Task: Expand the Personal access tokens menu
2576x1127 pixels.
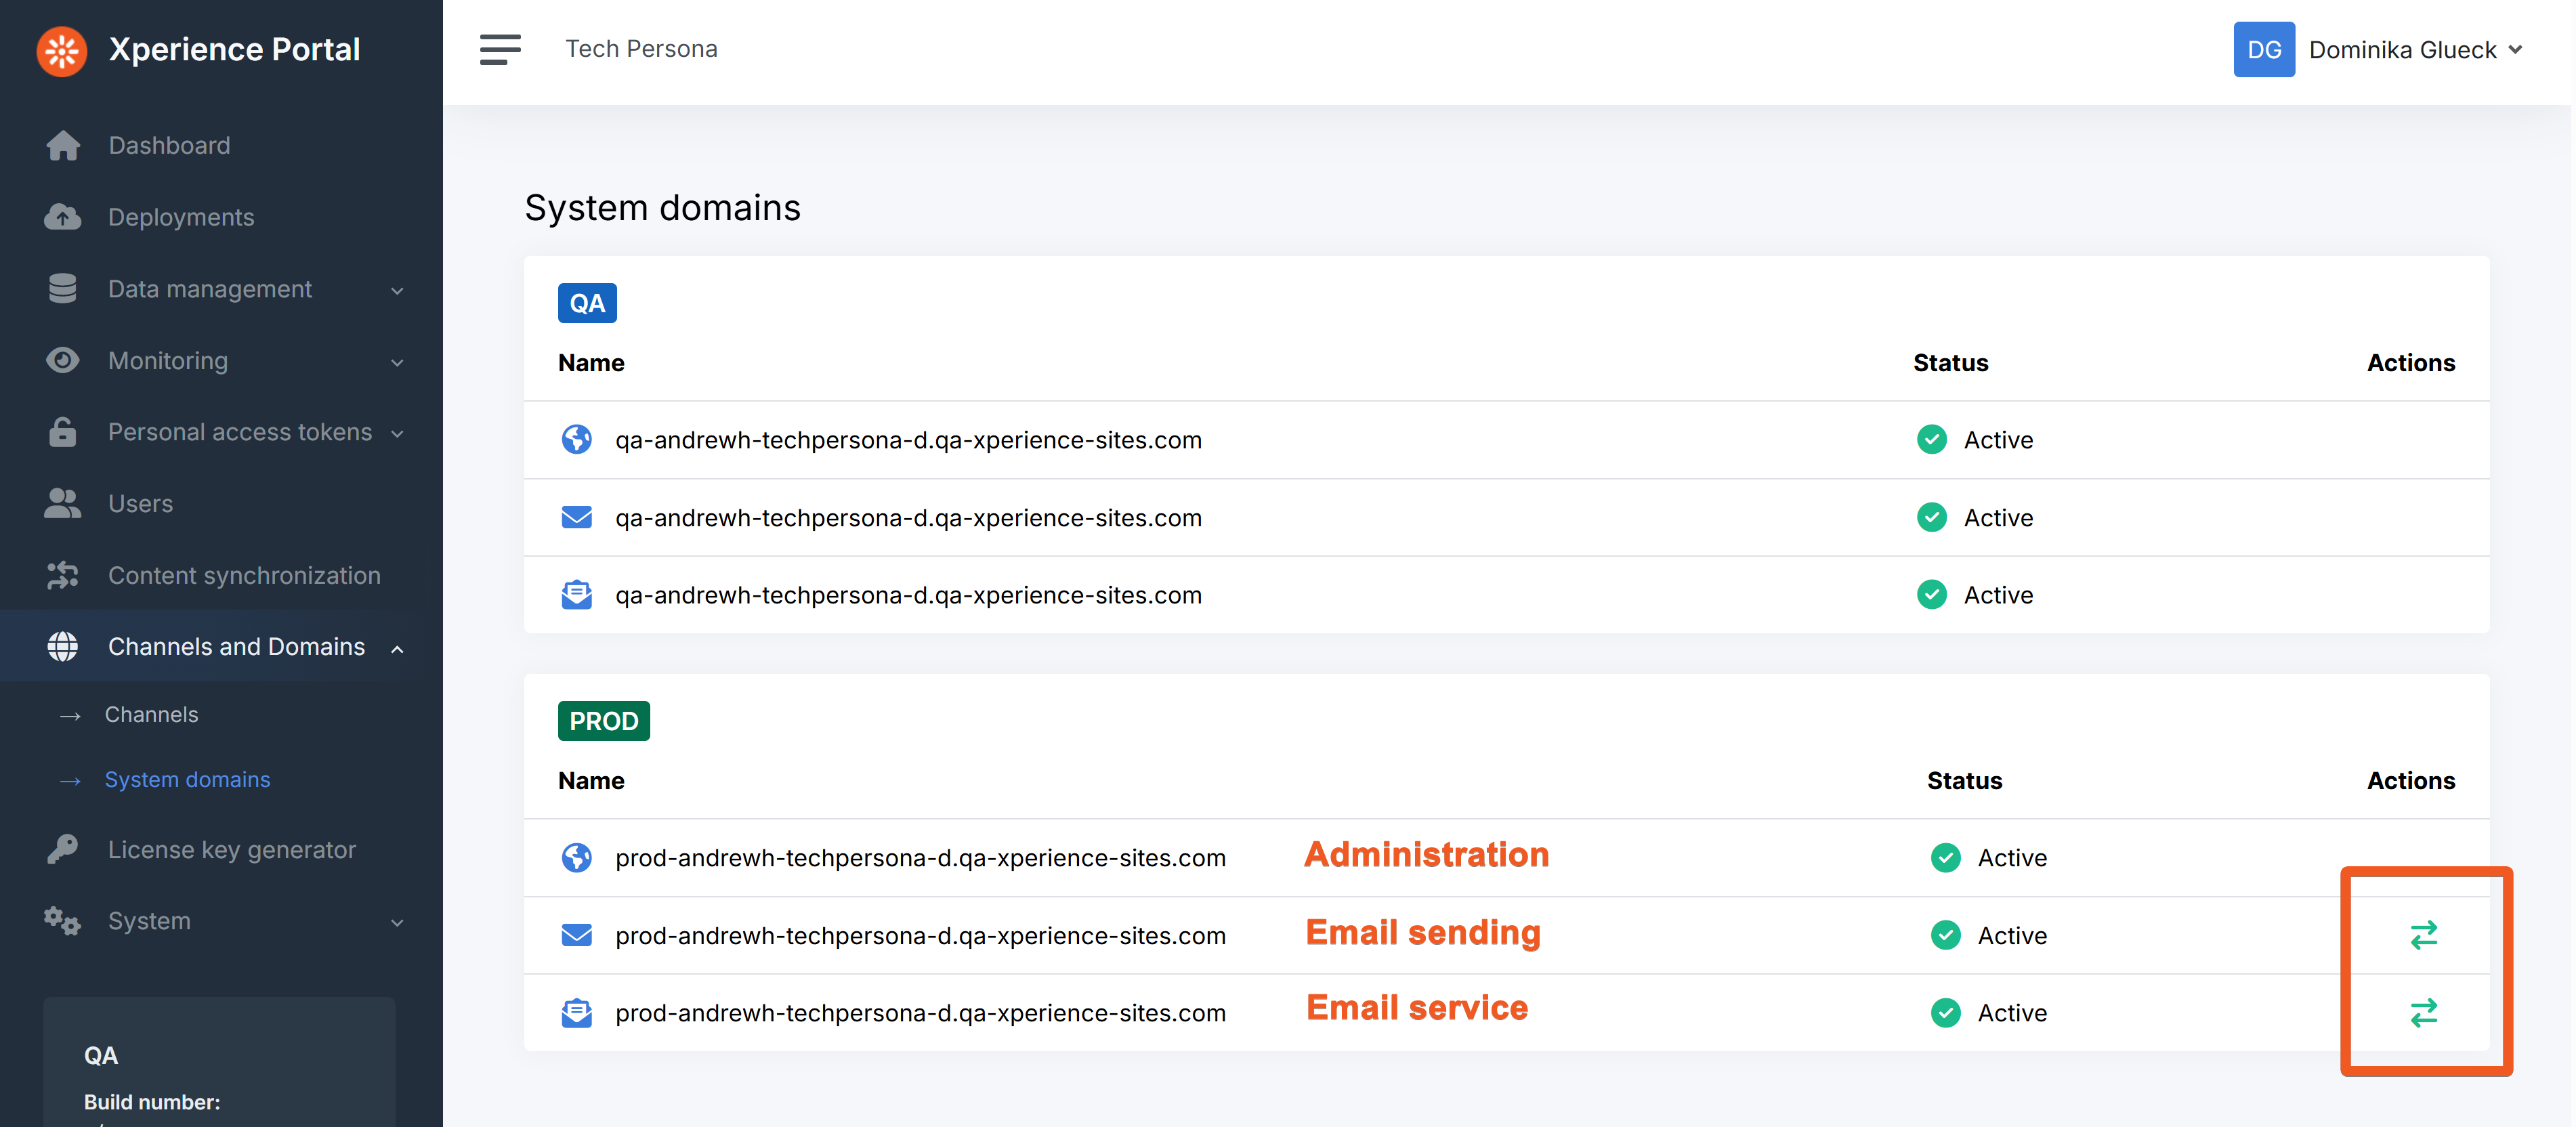Action: 240,432
